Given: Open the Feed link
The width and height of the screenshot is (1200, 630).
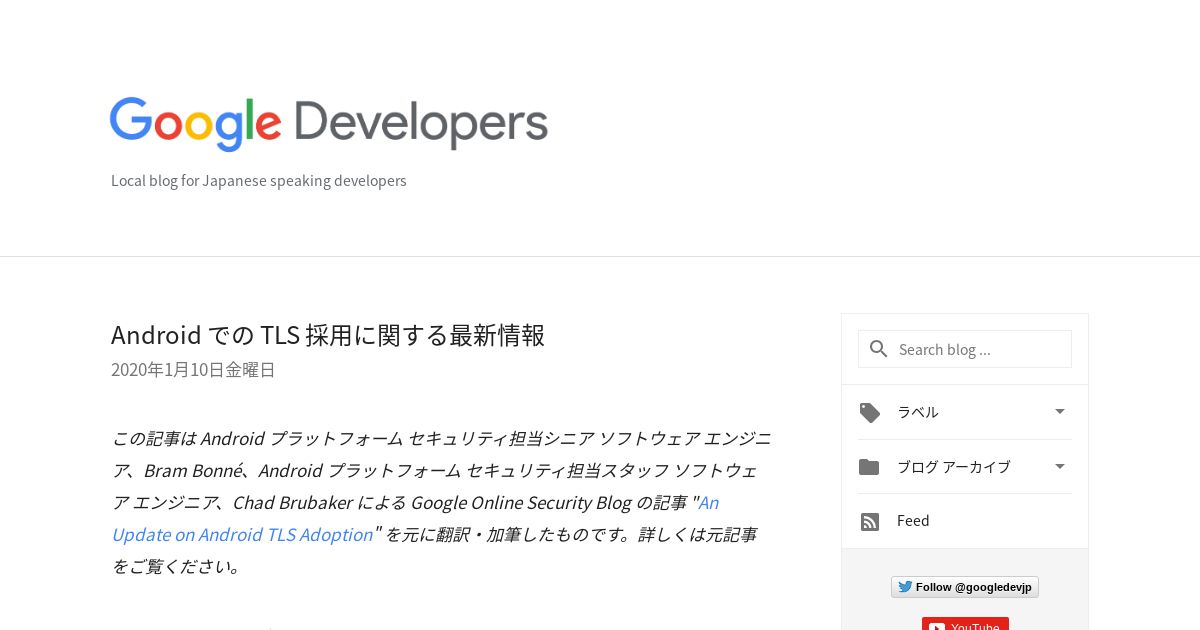Looking at the screenshot, I should (913, 521).
